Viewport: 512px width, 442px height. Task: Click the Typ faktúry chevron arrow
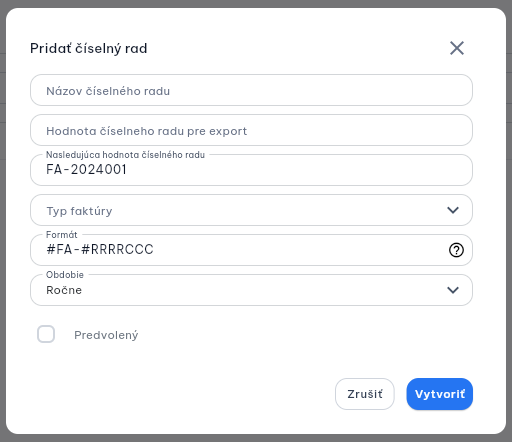click(453, 210)
